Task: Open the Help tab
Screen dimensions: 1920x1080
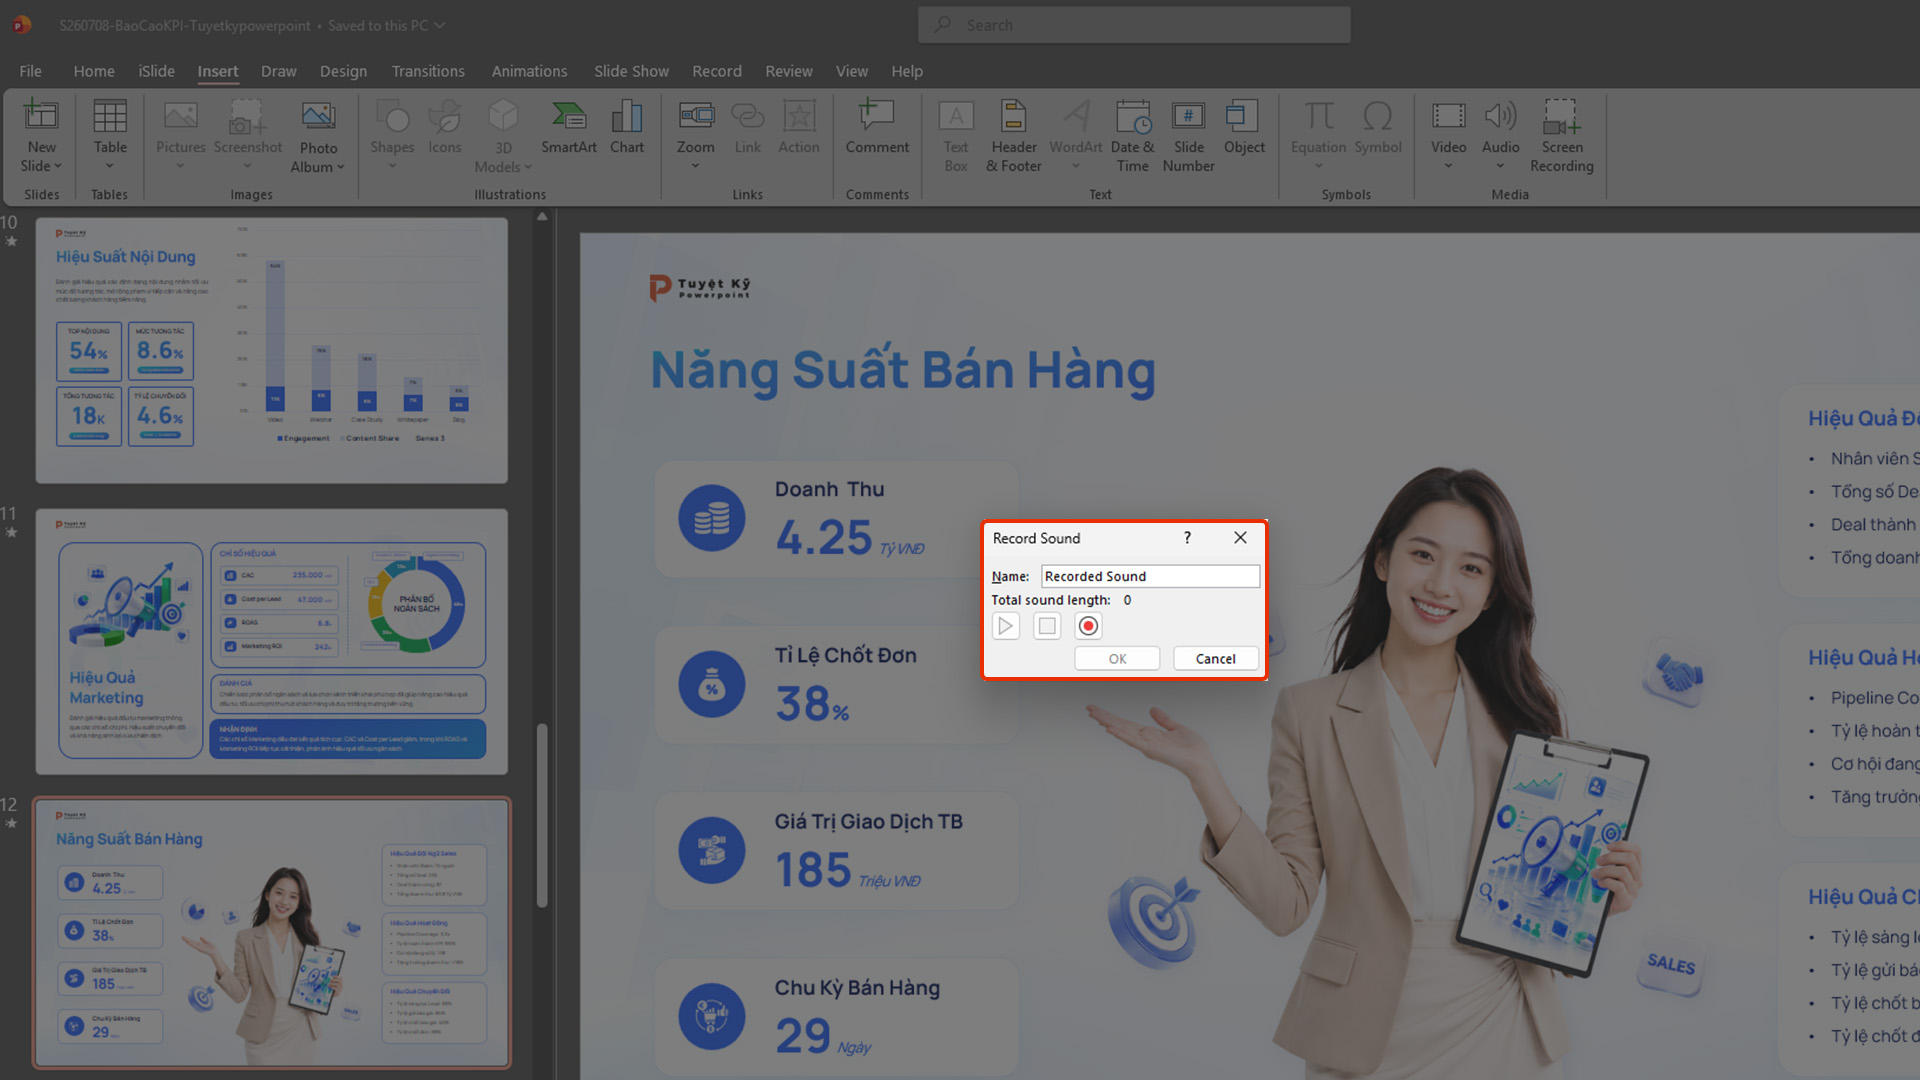Action: [x=907, y=71]
